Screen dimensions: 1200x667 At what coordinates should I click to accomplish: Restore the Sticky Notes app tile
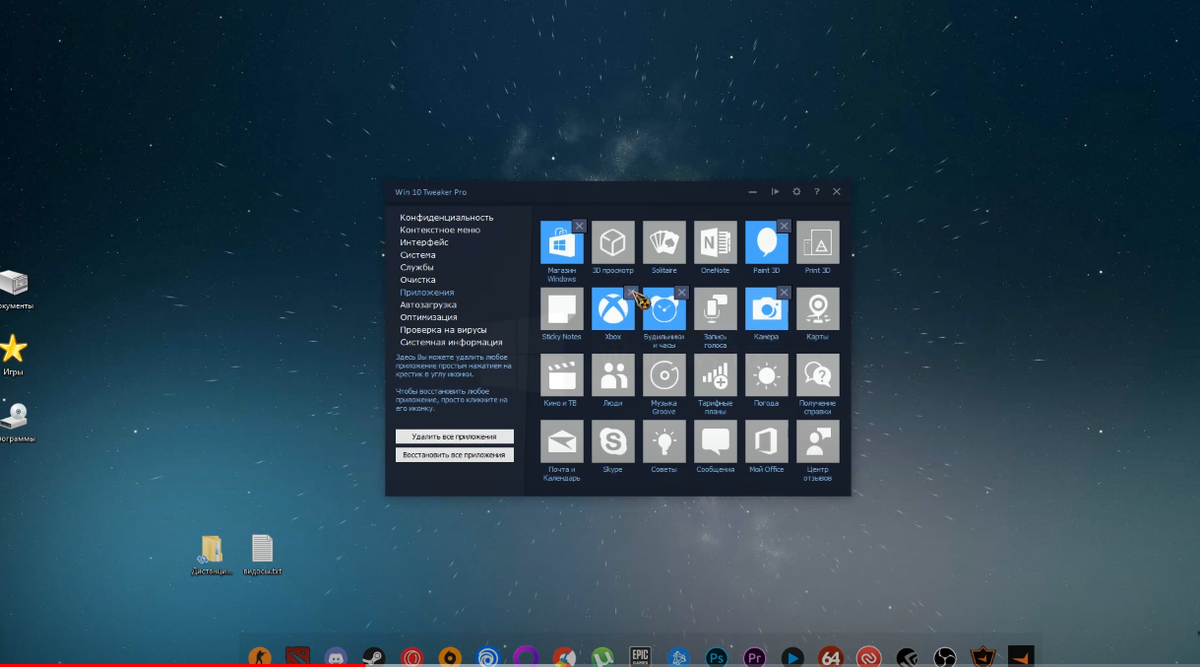point(561,309)
